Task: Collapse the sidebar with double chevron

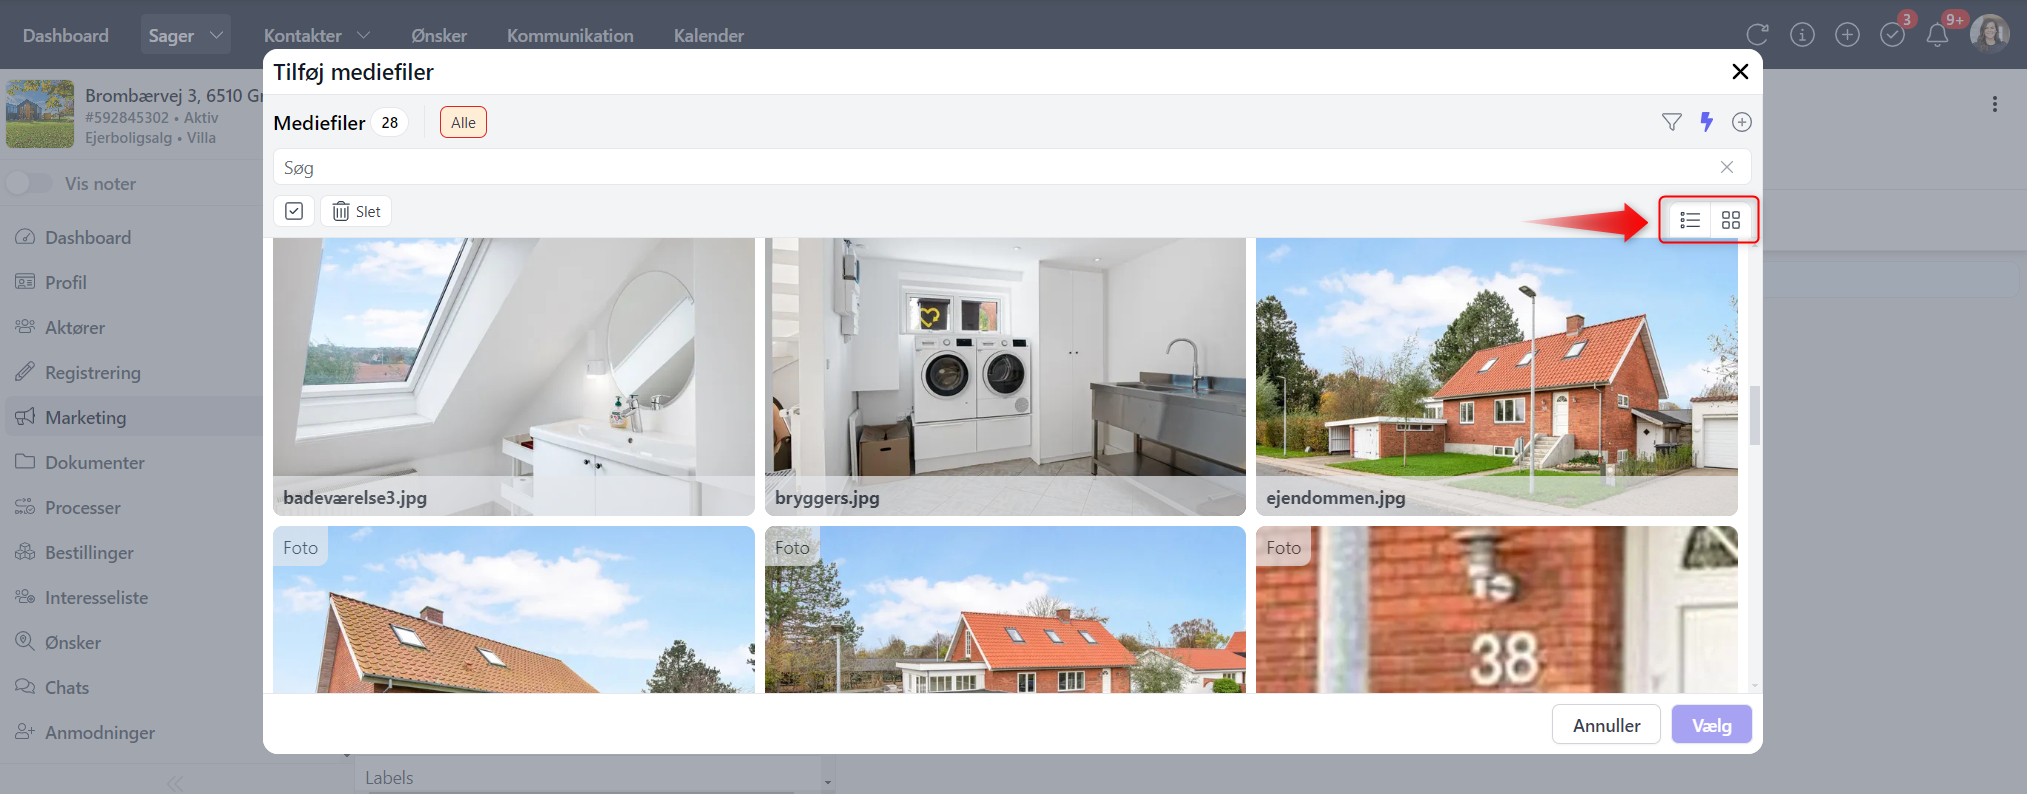Action: (x=175, y=783)
